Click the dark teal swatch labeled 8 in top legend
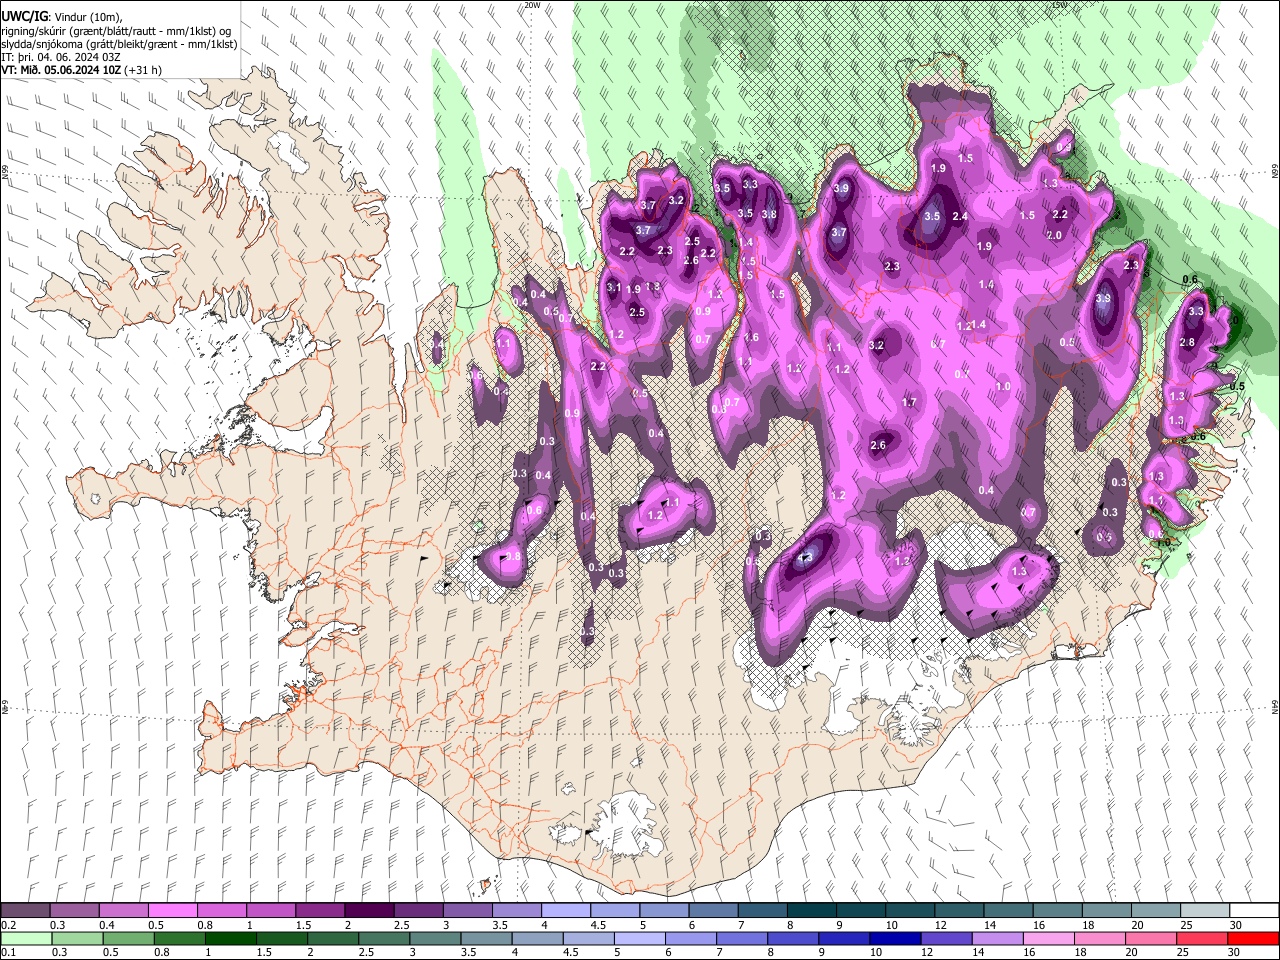This screenshot has height=960, width=1280. pos(811,910)
